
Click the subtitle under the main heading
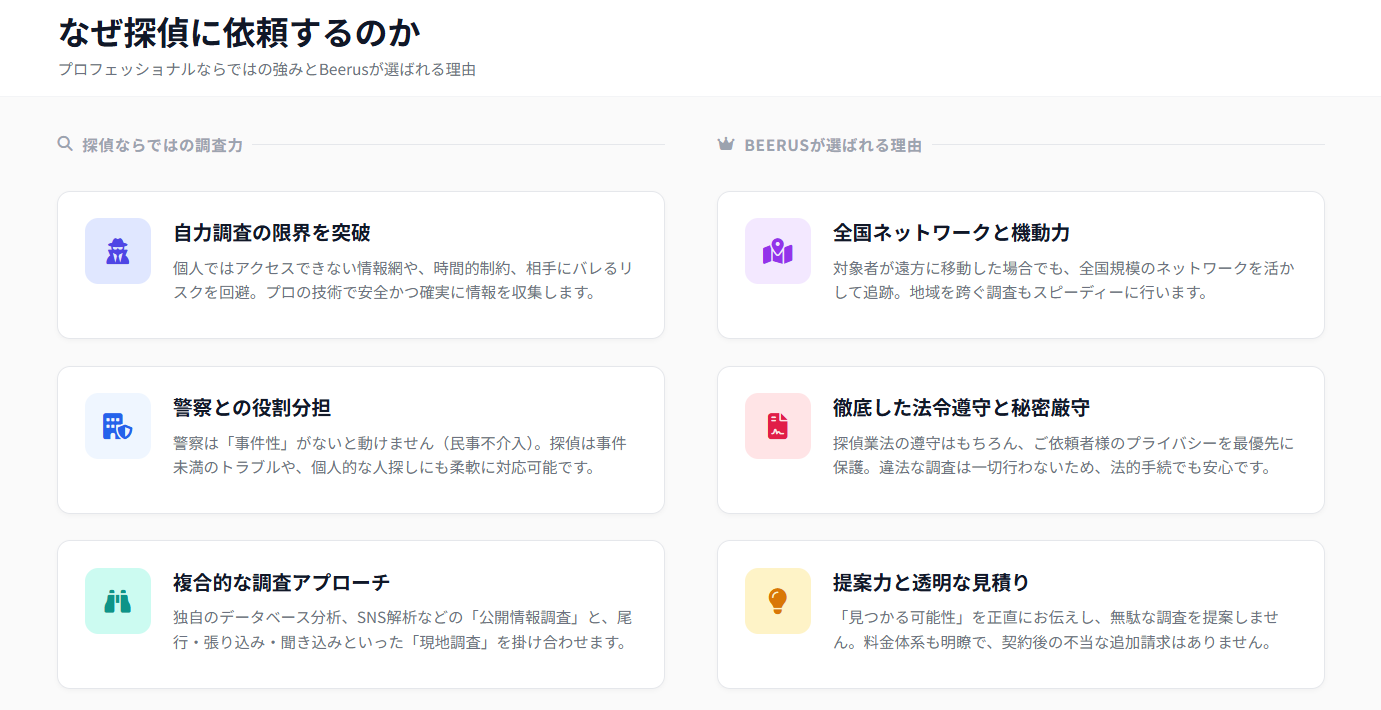[266, 69]
